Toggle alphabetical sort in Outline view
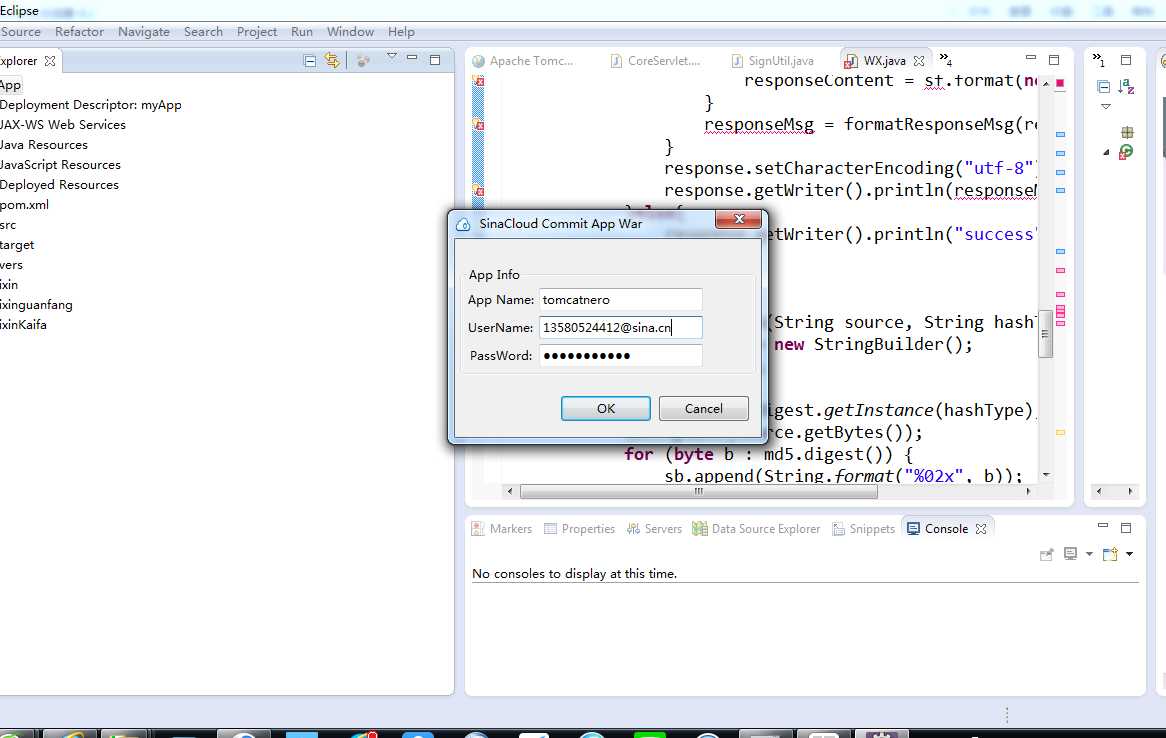This screenshot has width=1166, height=738. click(x=1126, y=87)
